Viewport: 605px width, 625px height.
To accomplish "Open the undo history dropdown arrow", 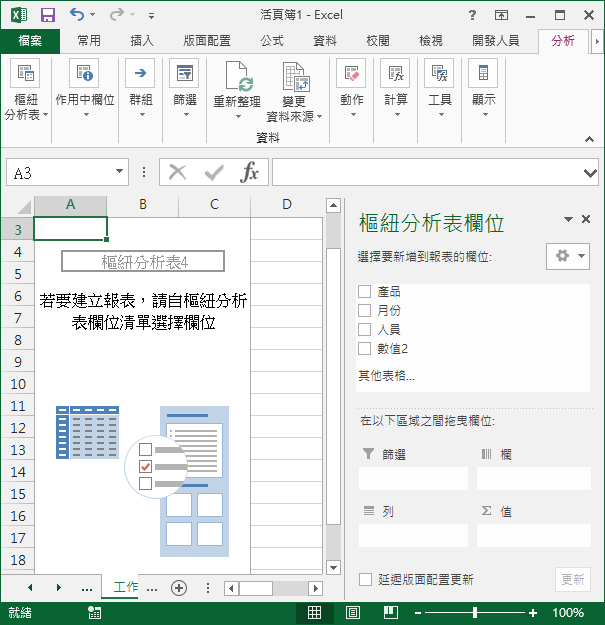I will click(x=93, y=15).
